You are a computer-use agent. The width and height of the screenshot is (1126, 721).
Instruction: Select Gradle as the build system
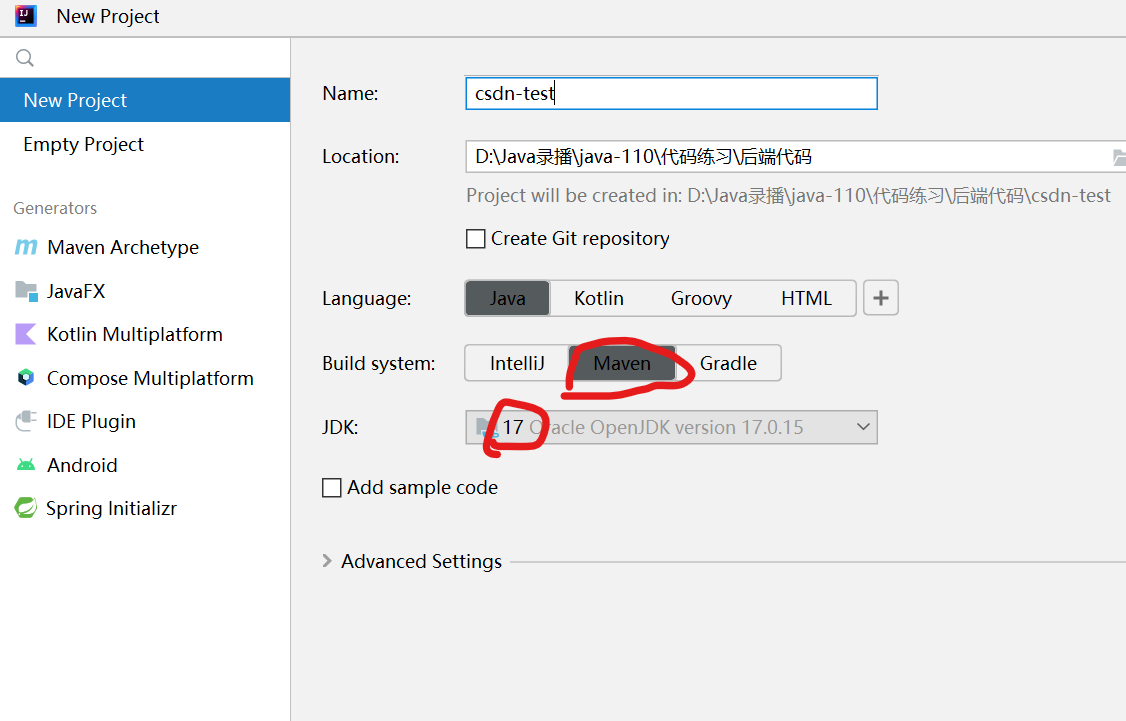pyautogui.click(x=728, y=363)
